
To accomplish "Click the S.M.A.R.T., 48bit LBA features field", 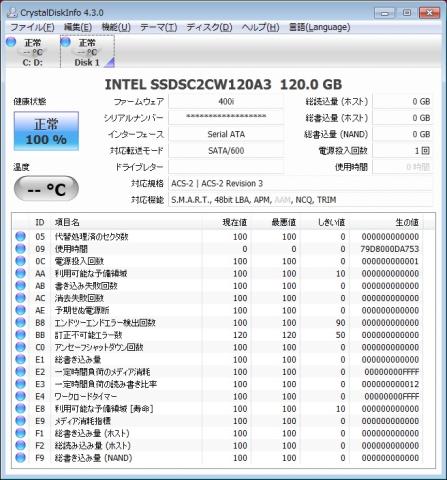I will (300, 200).
